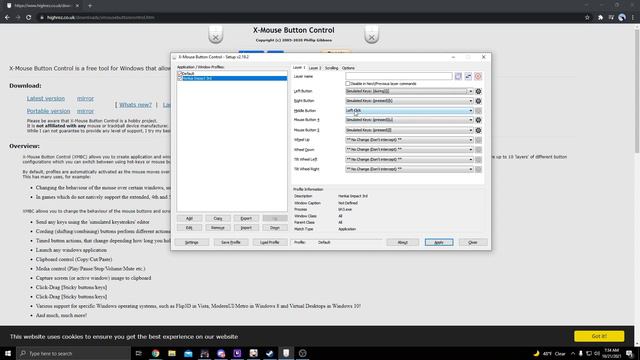Open File Explorer from the taskbar

click(172, 353)
